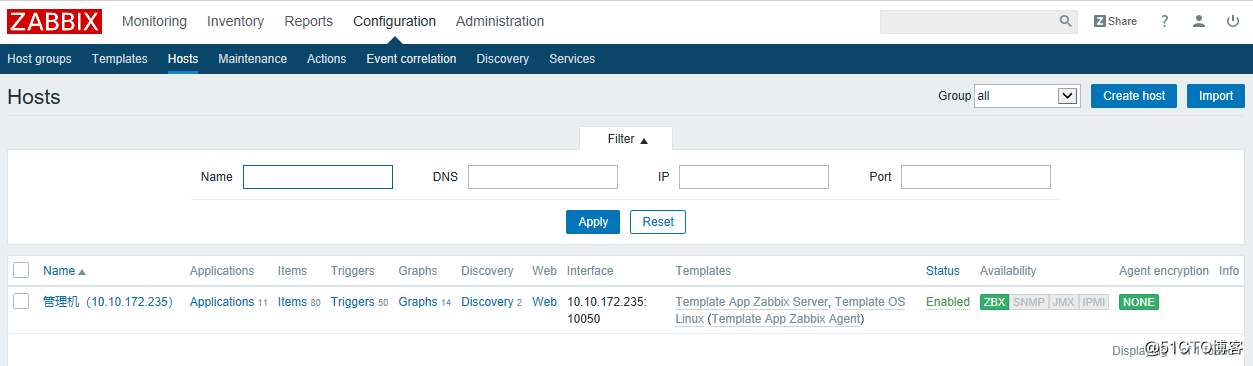Open Template App Zabbix Agent link
Screen dimensions: 1253x366
click(x=787, y=319)
